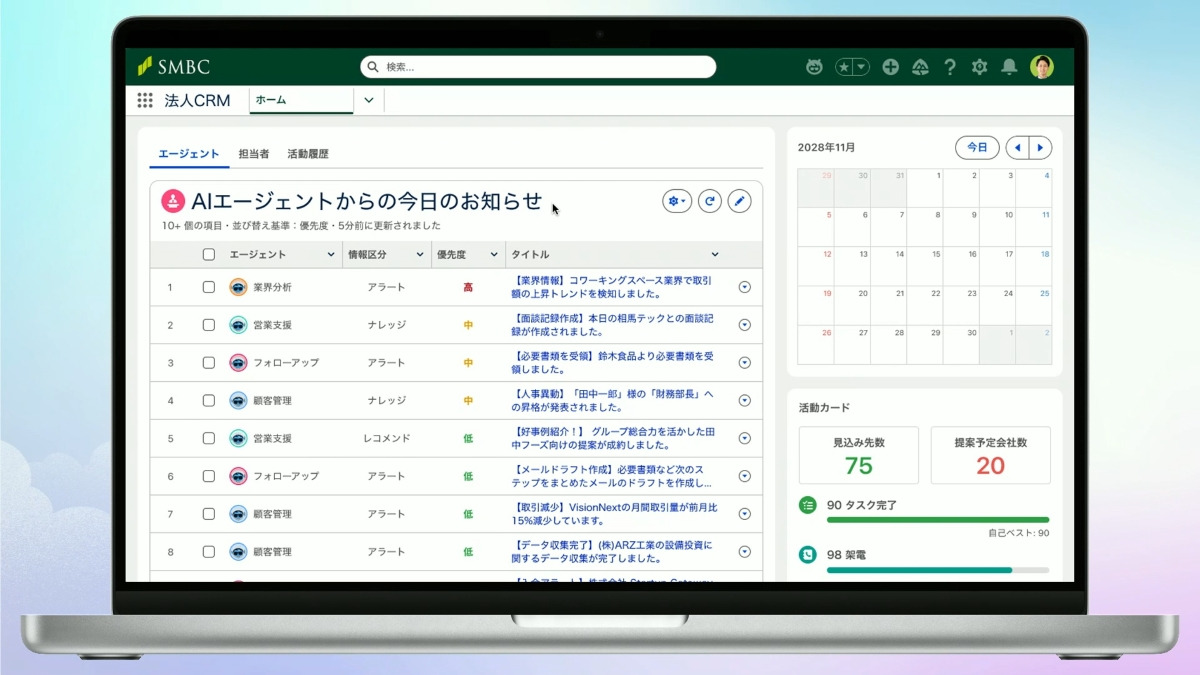Image resolution: width=1200 pixels, height=675 pixels.
Task: Click the 架電 progress bar
Action: click(938, 570)
